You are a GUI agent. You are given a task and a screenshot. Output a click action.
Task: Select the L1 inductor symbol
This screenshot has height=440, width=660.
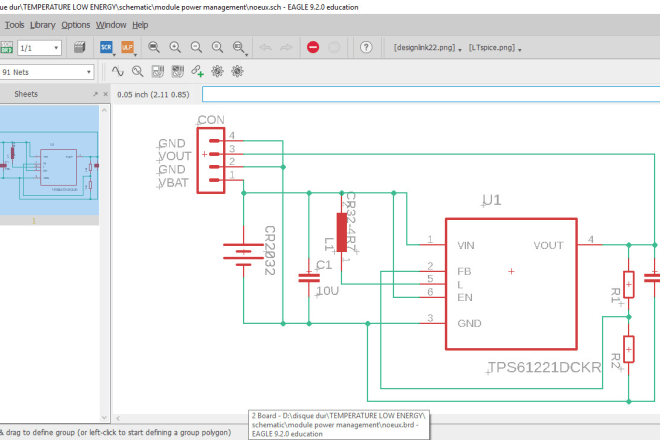pyautogui.click(x=342, y=232)
